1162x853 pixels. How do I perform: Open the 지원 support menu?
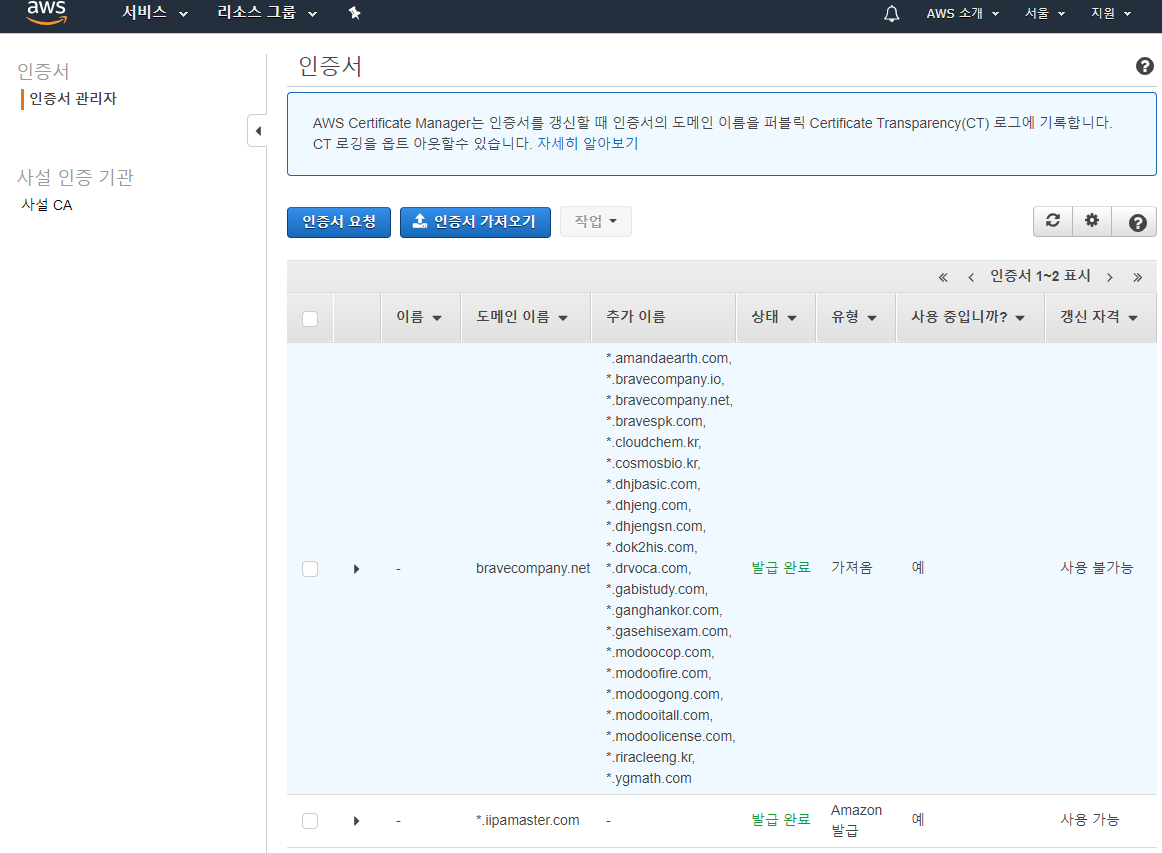tap(1111, 13)
